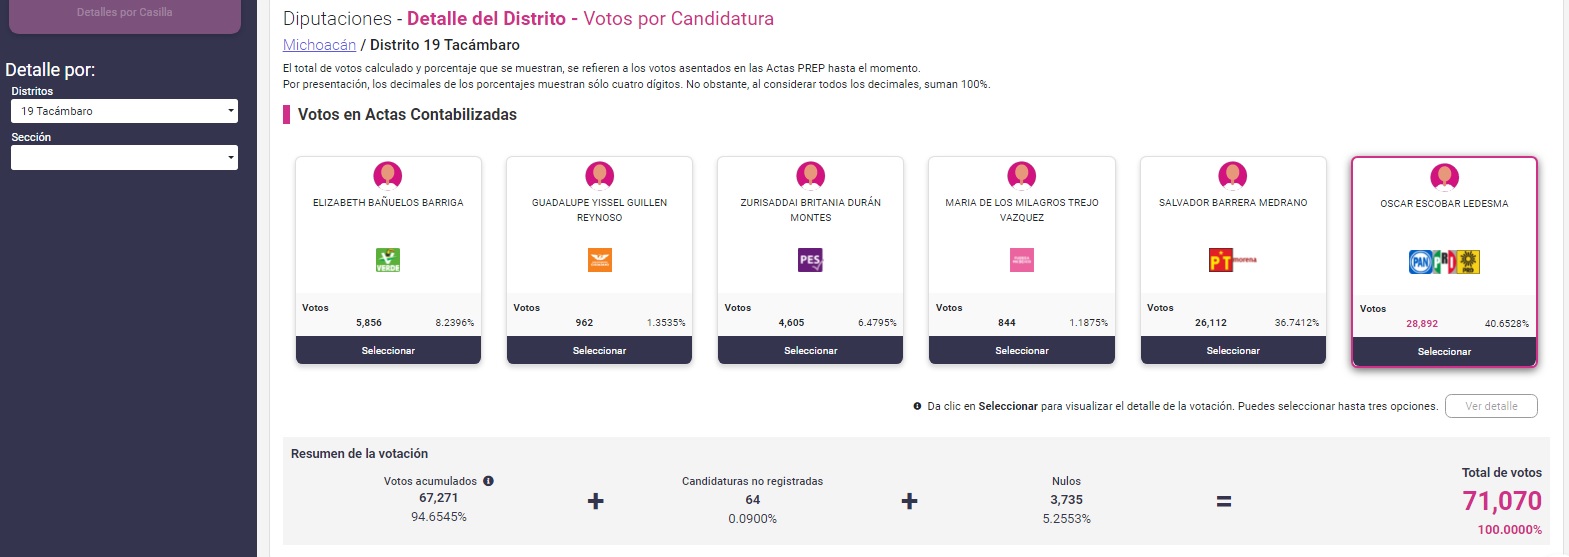This screenshot has height=557, width=1569.
Task: Choose Seleccionar under Zurisaddai Britania Durán Montes
Action: (x=810, y=350)
